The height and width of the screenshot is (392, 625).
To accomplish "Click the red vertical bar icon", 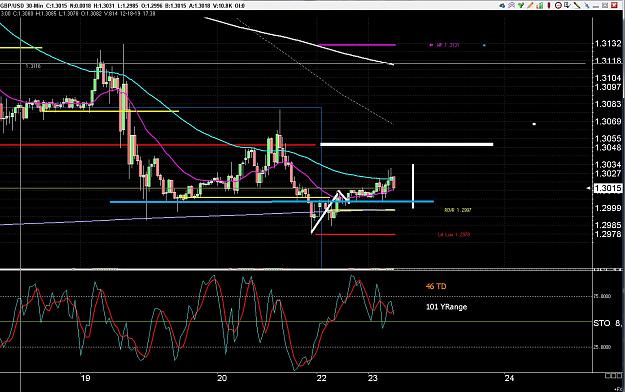I will click(x=549, y=5).
